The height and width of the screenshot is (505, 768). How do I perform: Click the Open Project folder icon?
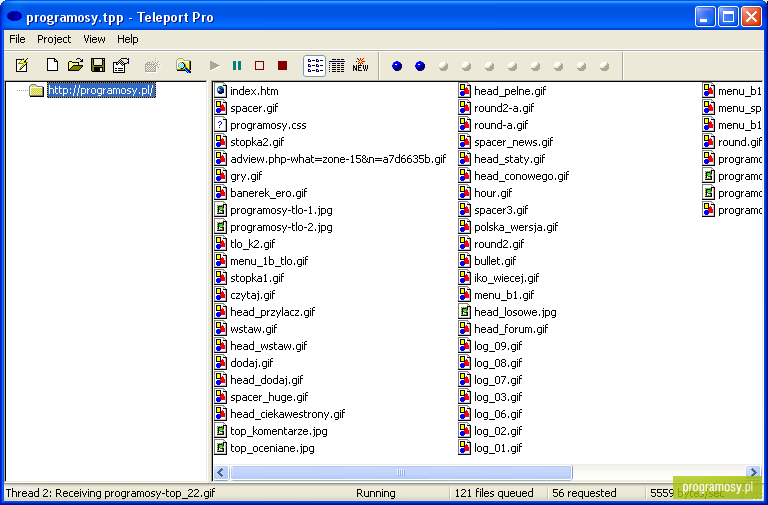[x=75, y=65]
